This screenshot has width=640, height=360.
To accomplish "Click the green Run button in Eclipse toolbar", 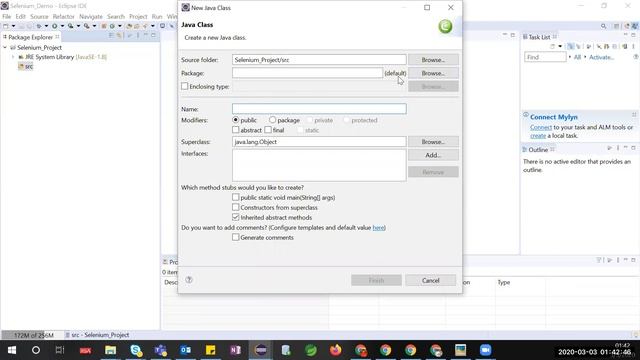I will [54, 26].
